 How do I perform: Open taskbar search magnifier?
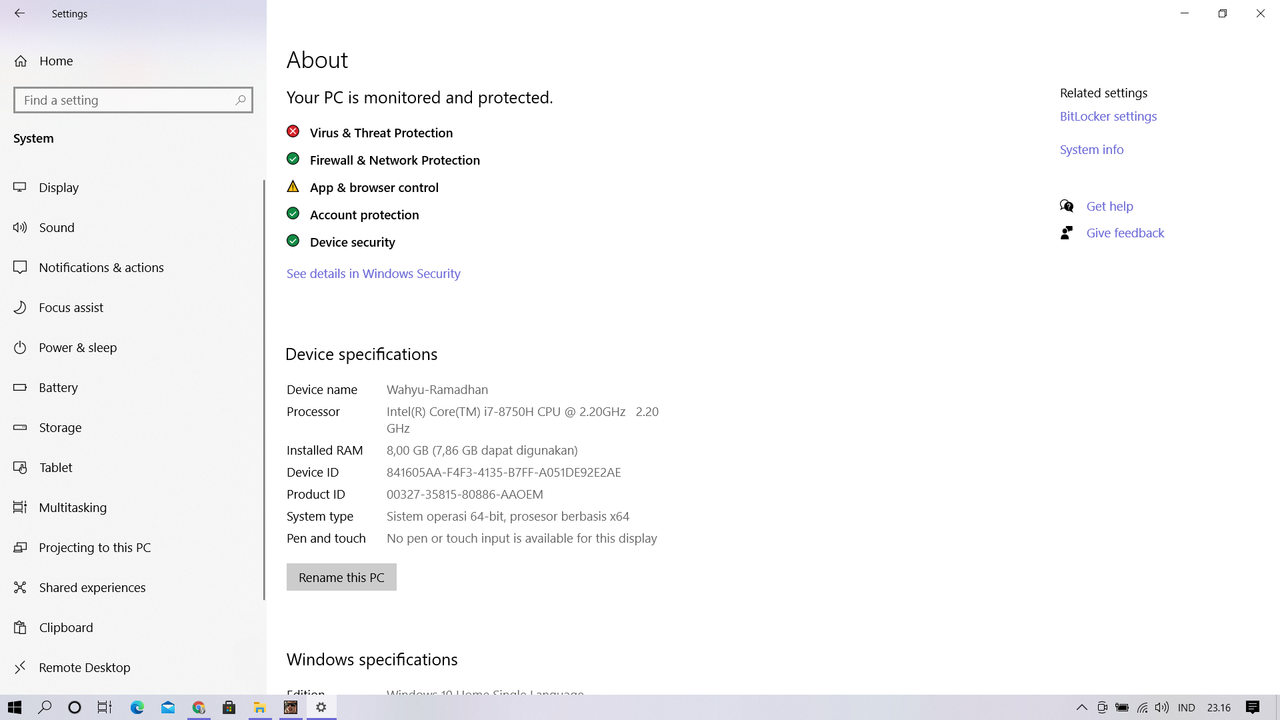point(45,707)
